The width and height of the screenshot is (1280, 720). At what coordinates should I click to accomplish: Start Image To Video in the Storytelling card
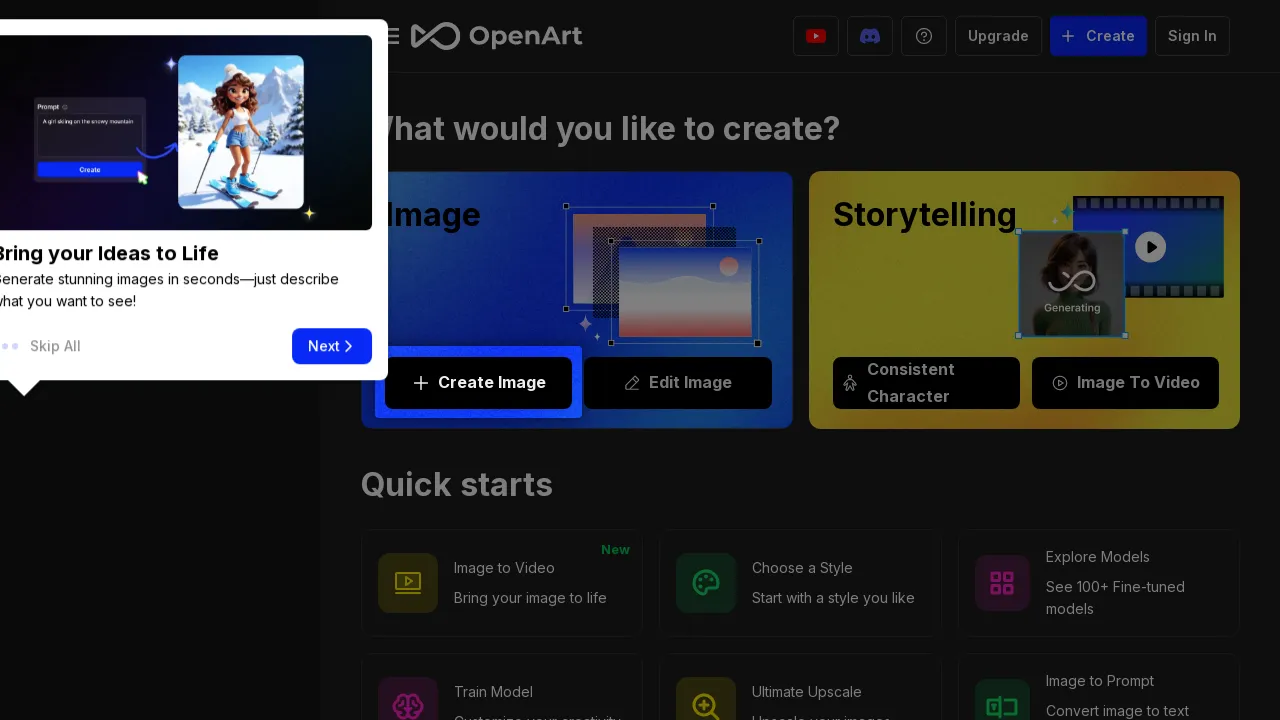click(x=1125, y=383)
